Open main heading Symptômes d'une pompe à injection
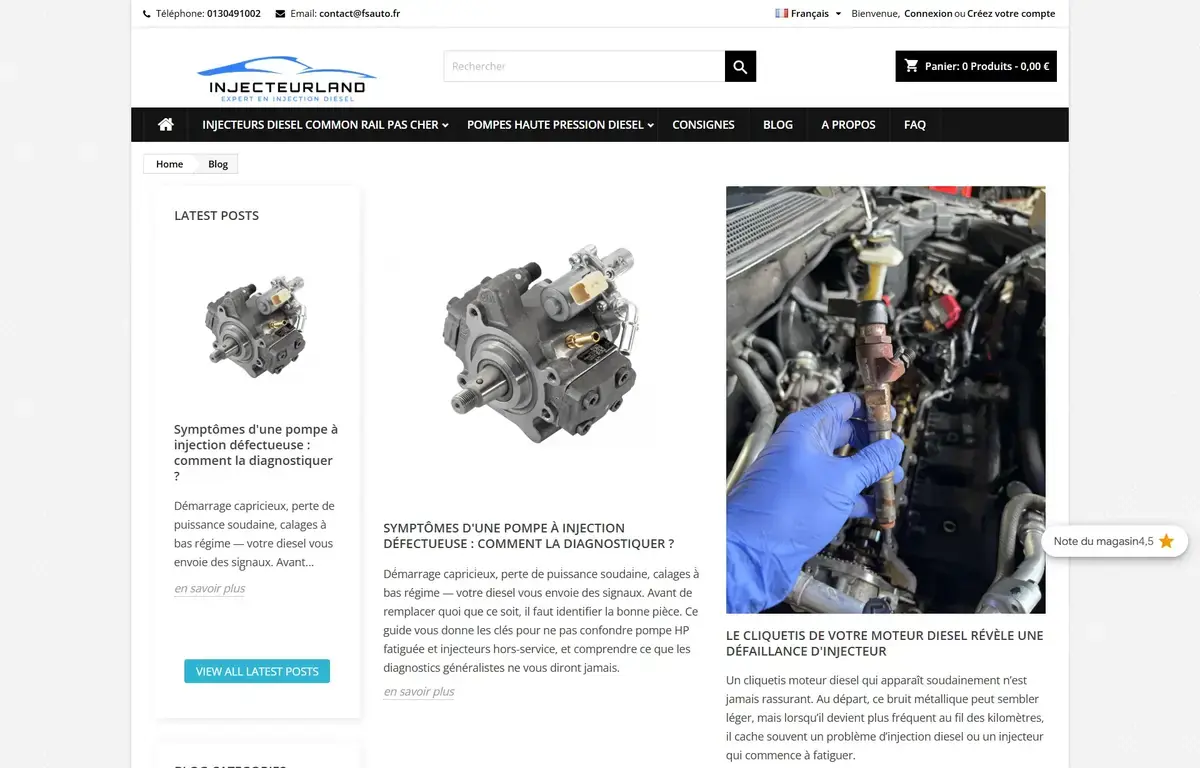 click(529, 536)
